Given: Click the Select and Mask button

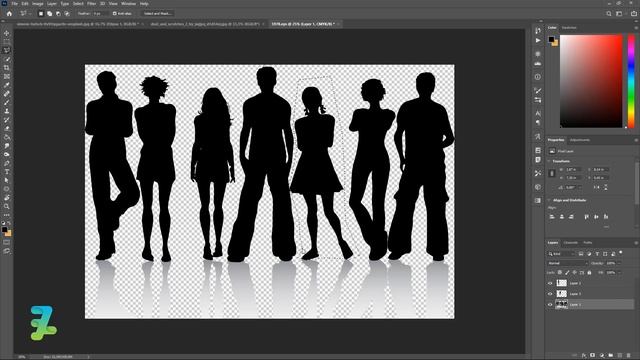Looking at the screenshot, I should pos(157,13).
